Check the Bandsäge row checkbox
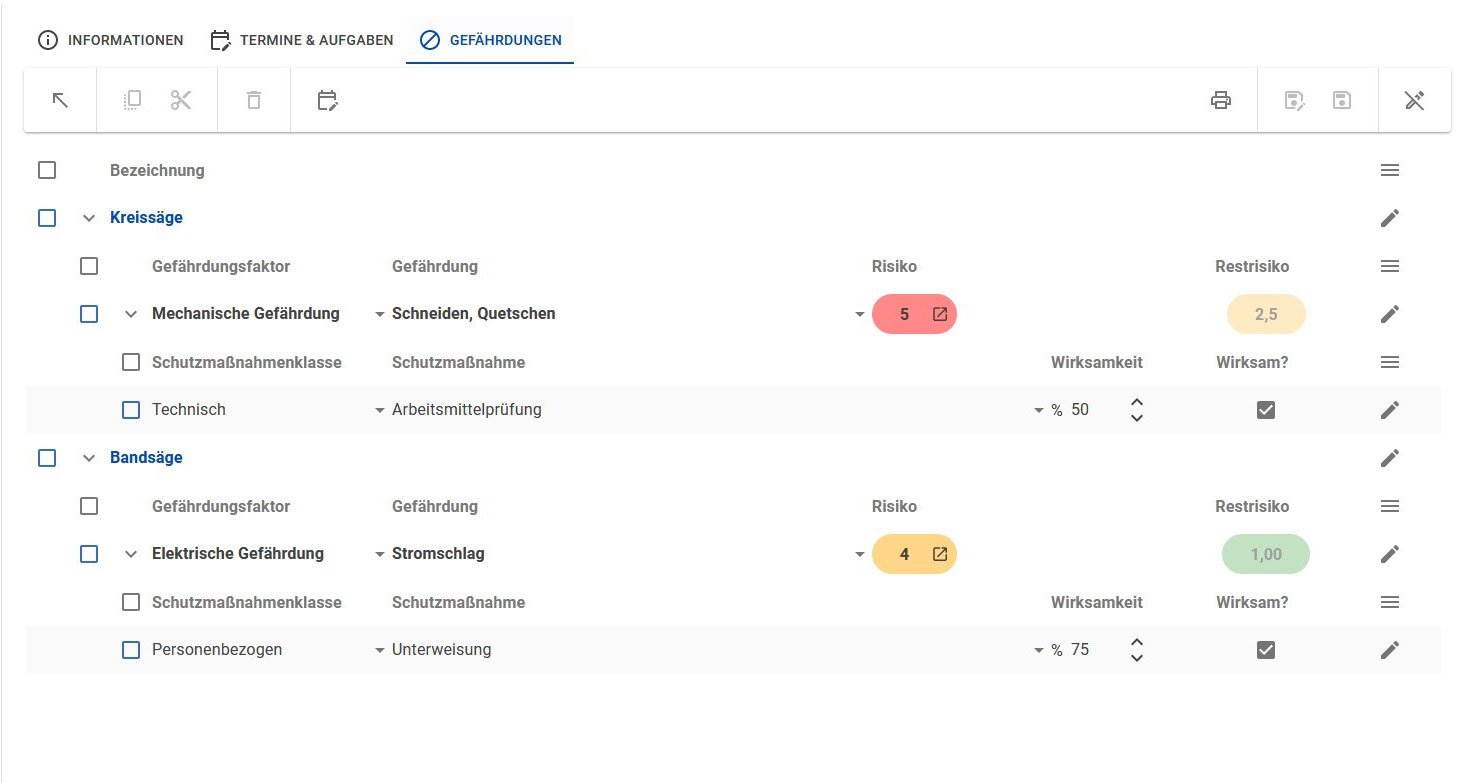This screenshot has height=783, width=1462. 47,458
